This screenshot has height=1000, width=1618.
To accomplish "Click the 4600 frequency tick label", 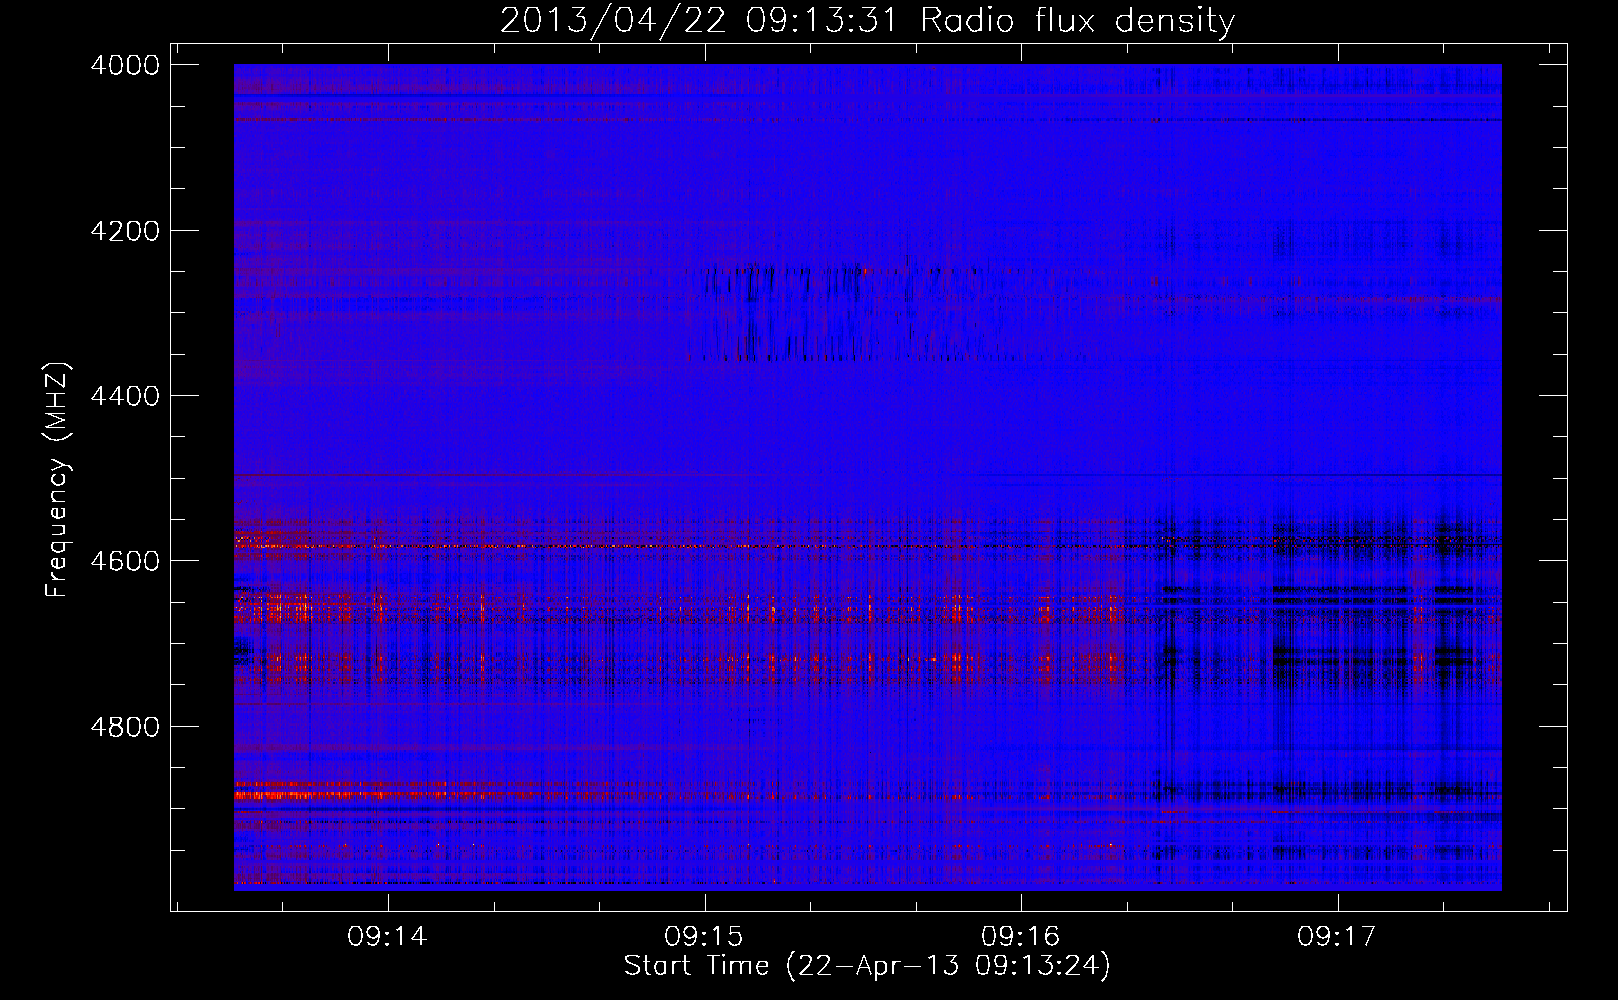I will click(125, 561).
